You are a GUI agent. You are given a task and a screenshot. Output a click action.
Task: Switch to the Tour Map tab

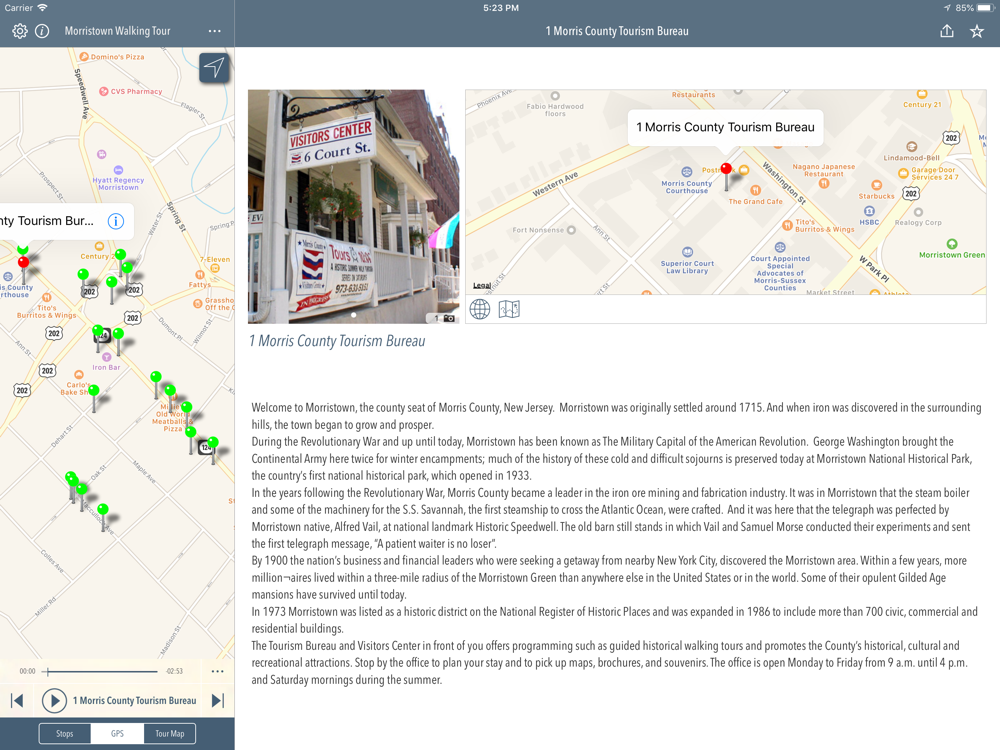click(170, 733)
